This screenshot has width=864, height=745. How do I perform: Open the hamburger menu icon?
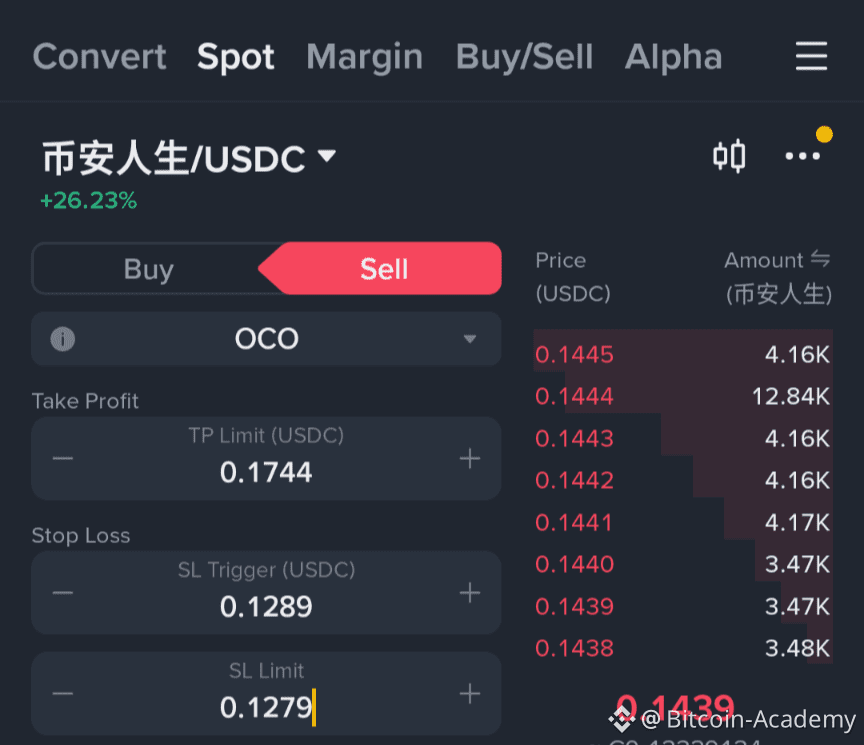click(811, 56)
